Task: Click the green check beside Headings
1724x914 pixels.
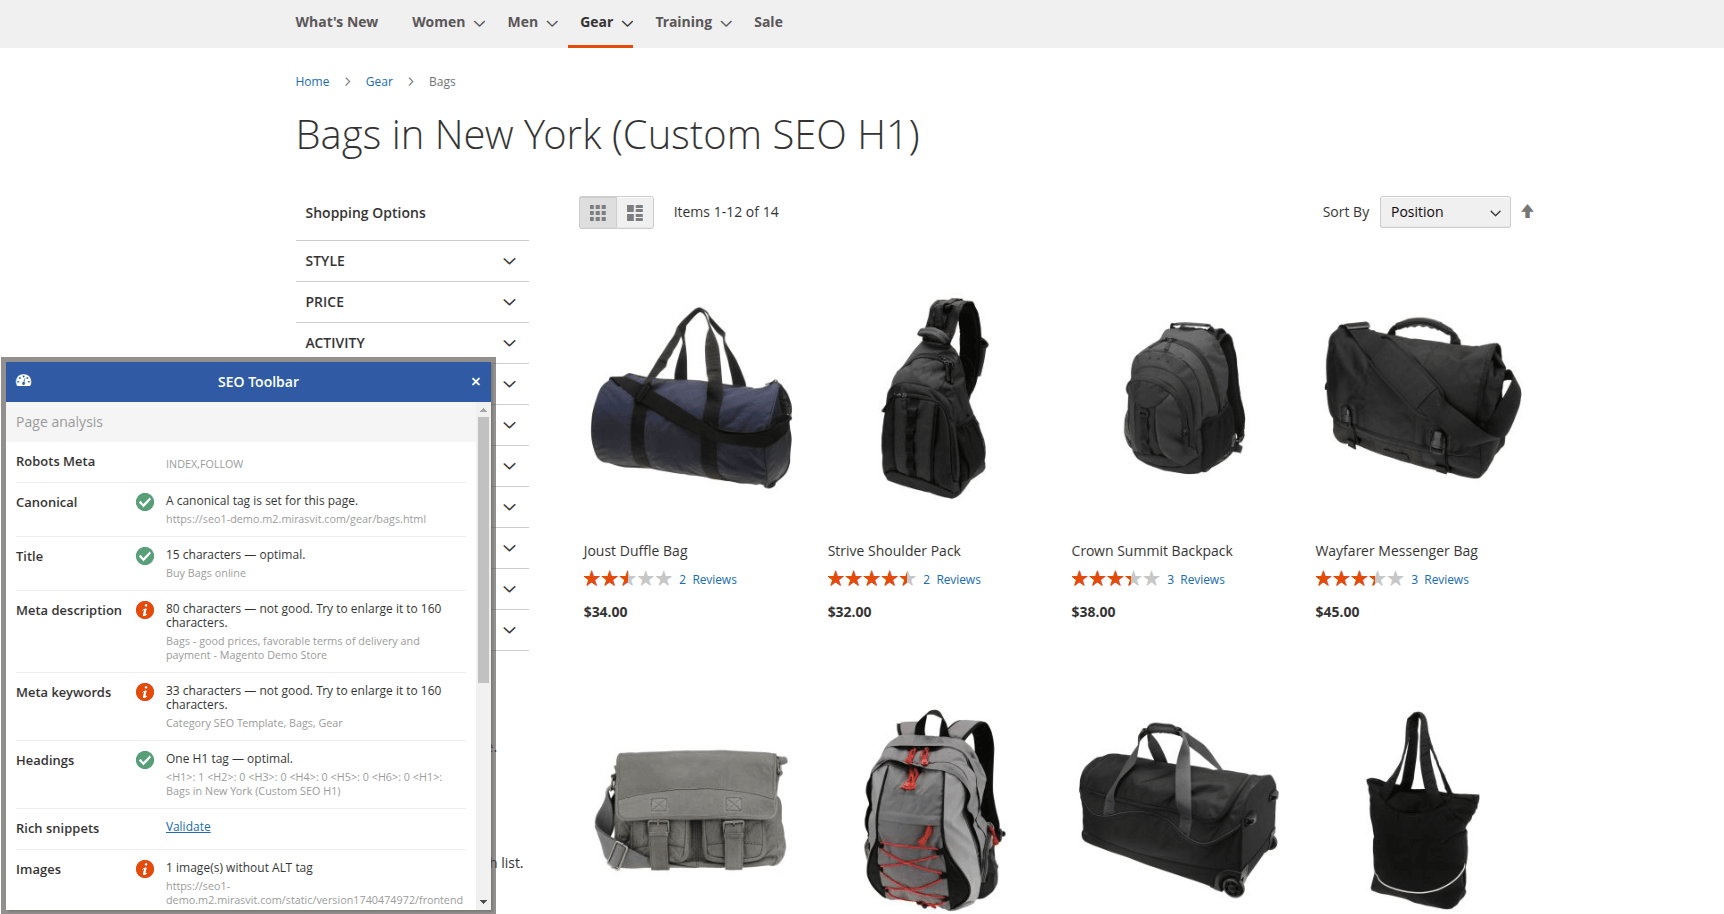Action: 144,759
